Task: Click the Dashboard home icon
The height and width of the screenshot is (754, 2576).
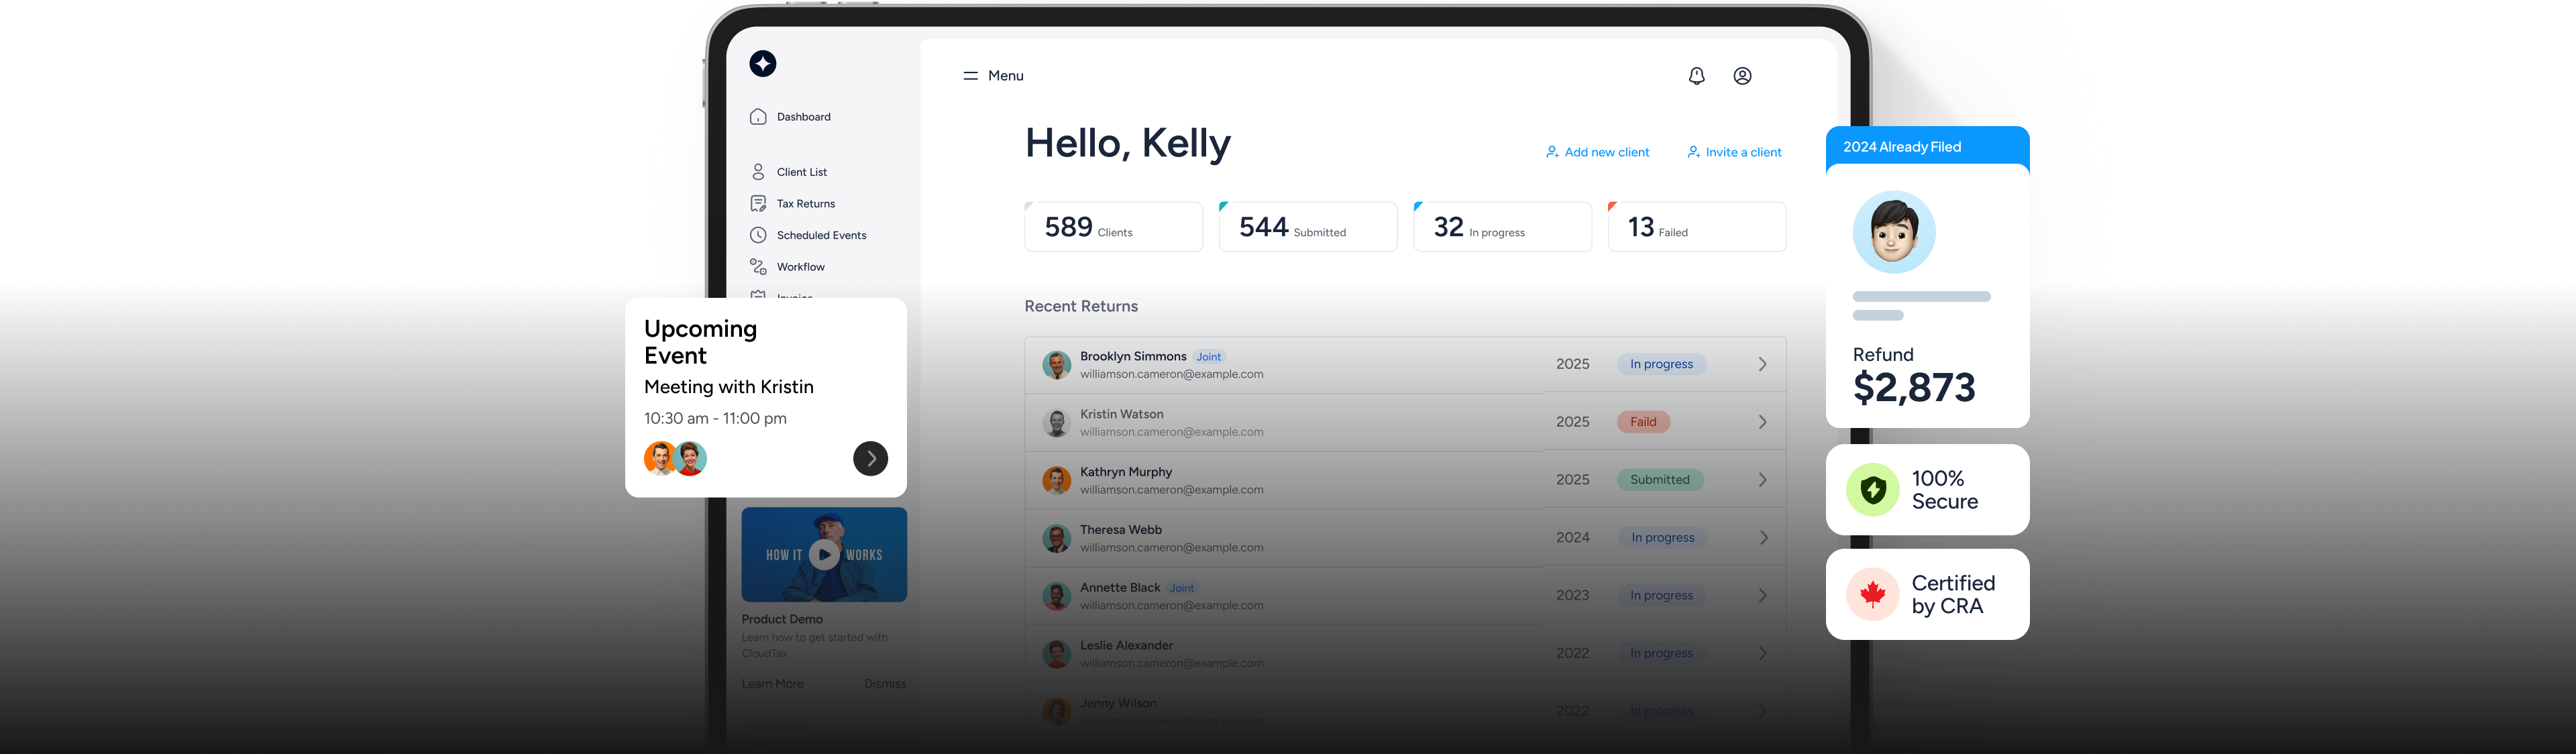Action: coord(758,117)
